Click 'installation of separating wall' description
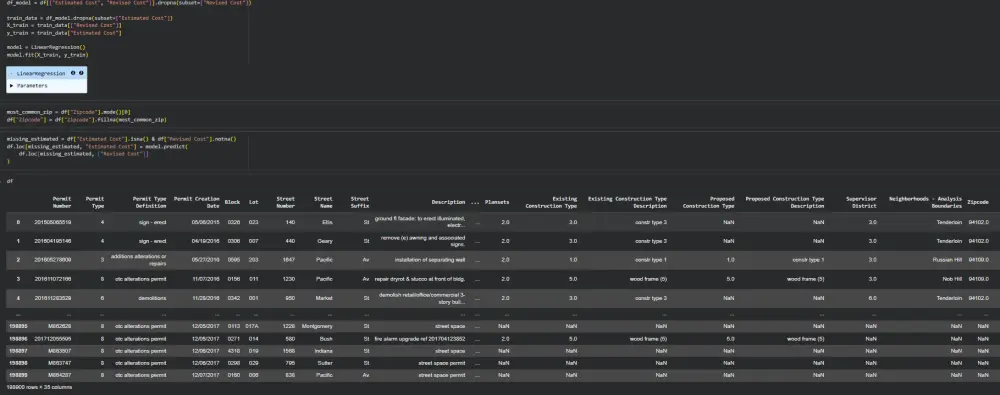 click(x=430, y=260)
